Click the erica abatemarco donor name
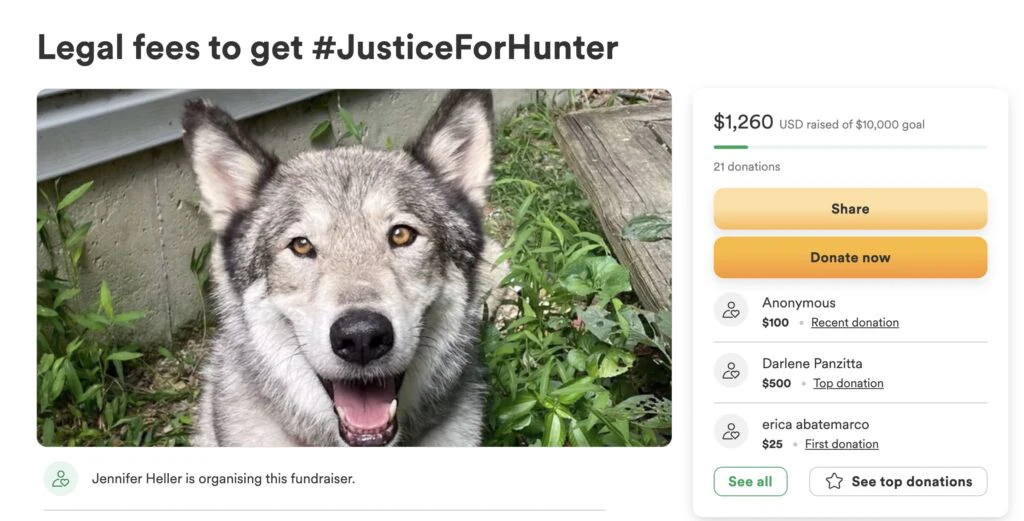This screenshot has height=521, width=1024. pyautogui.click(x=815, y=424)
